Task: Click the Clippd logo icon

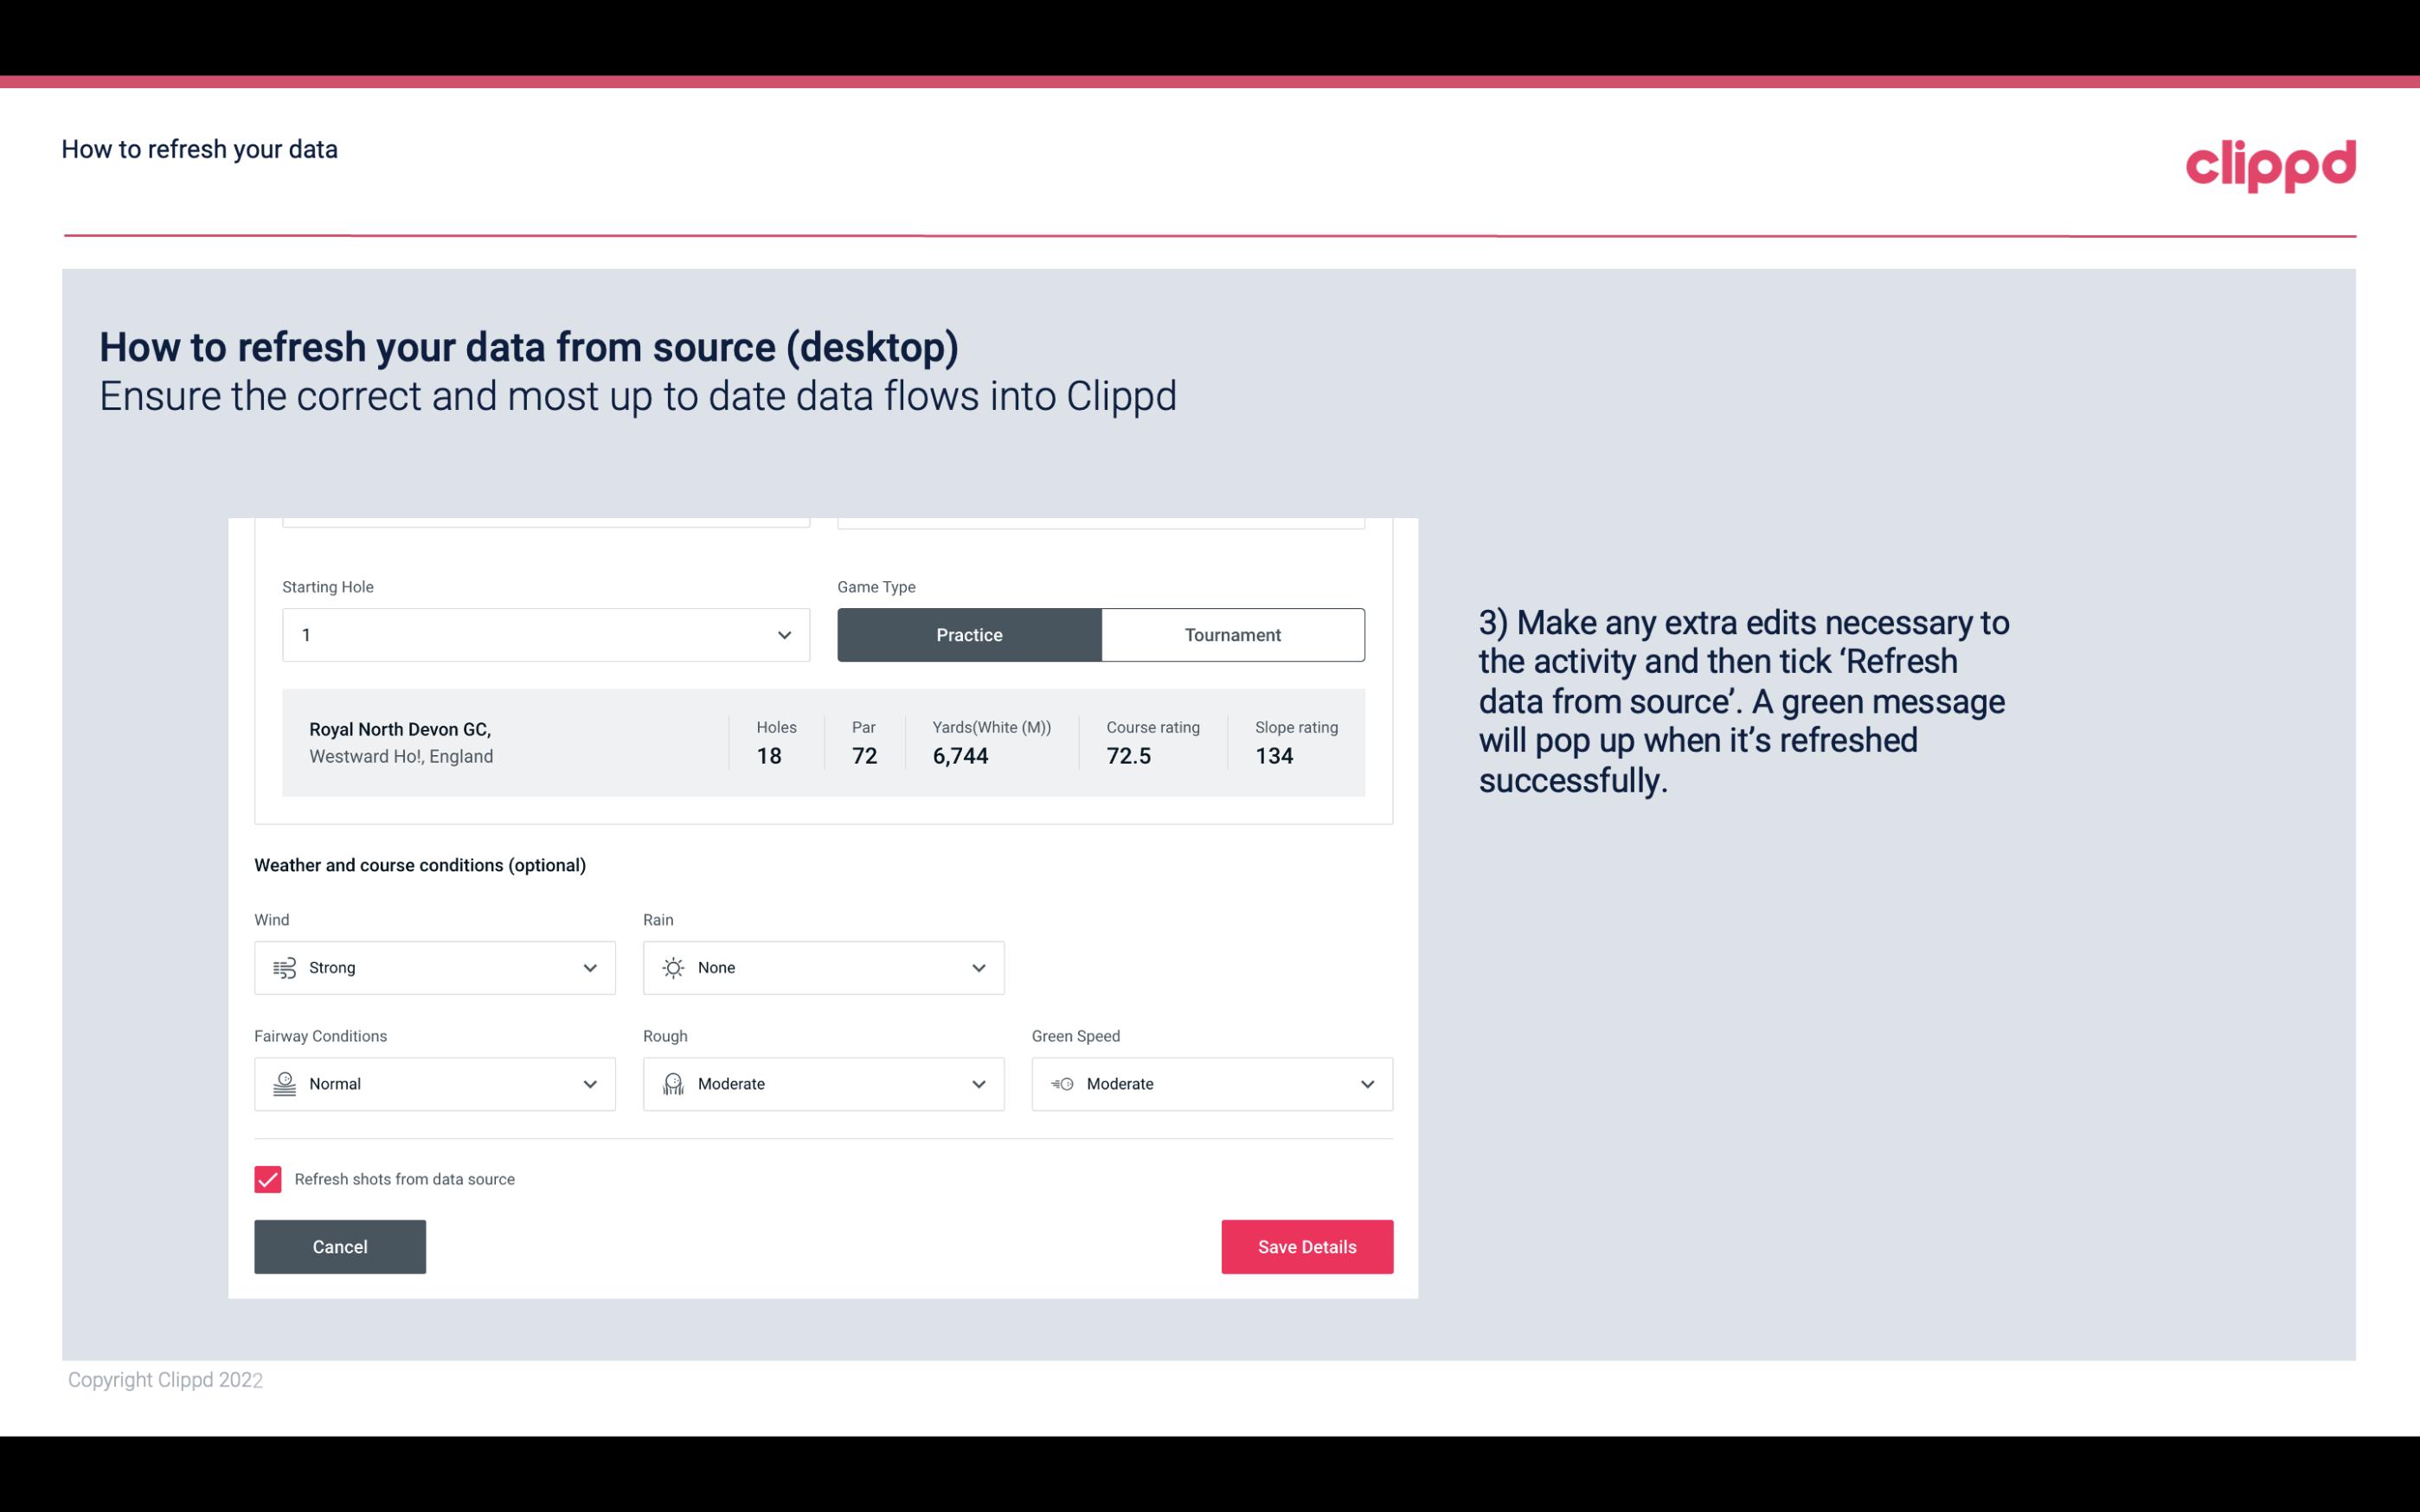Action: [x=2270, y=162]
